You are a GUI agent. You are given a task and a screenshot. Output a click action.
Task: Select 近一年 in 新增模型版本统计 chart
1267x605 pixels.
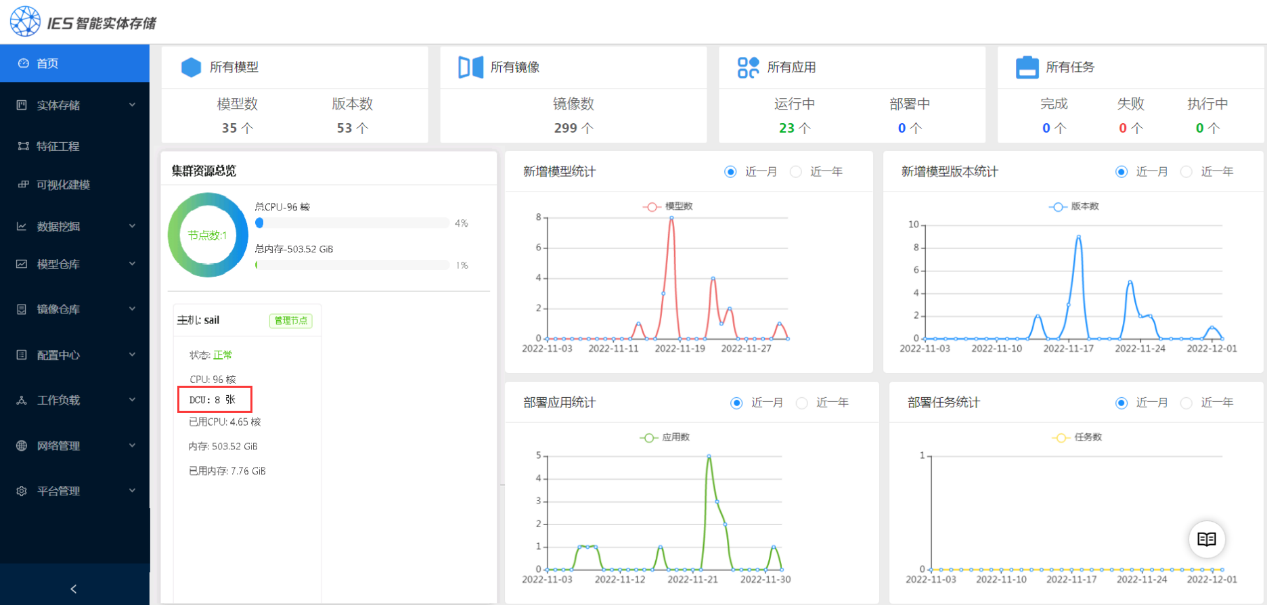tap(1187, 172)
